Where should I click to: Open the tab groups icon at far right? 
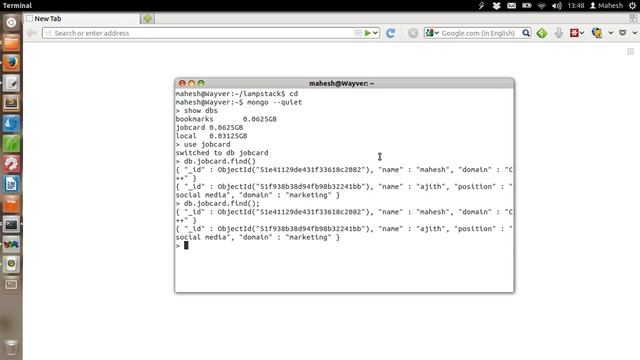coord(633,18)
